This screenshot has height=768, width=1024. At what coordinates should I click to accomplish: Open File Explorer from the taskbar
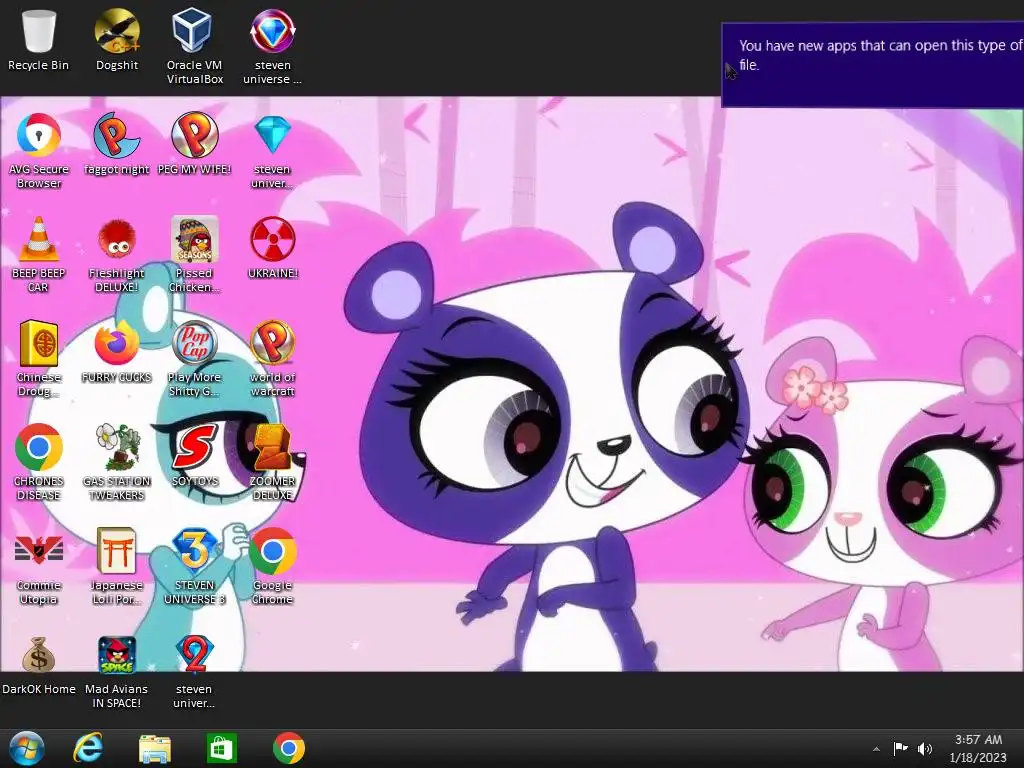point(155,748)
